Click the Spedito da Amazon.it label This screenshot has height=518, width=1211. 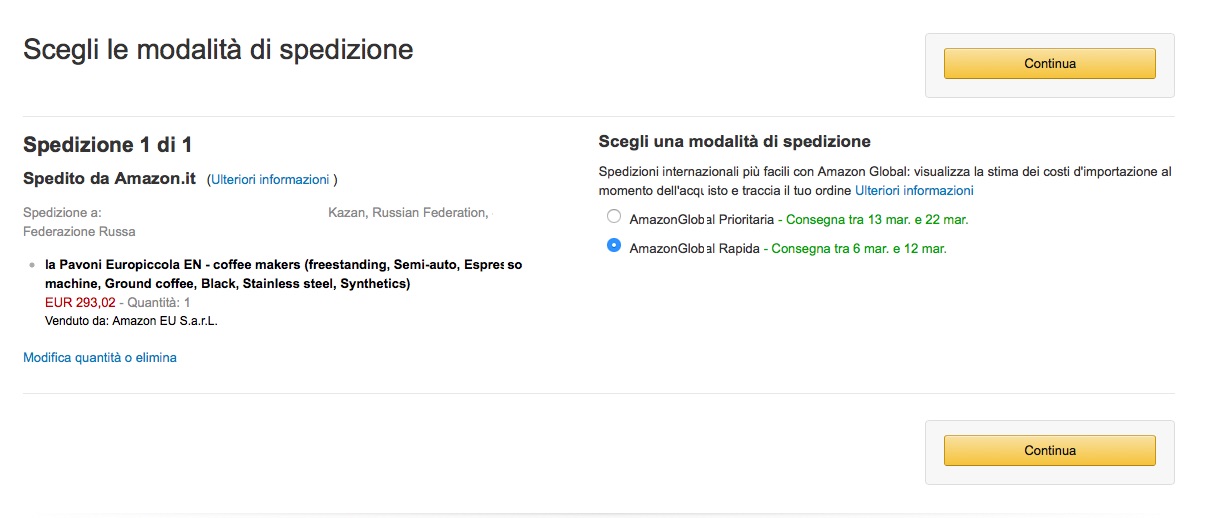[109, 178]
